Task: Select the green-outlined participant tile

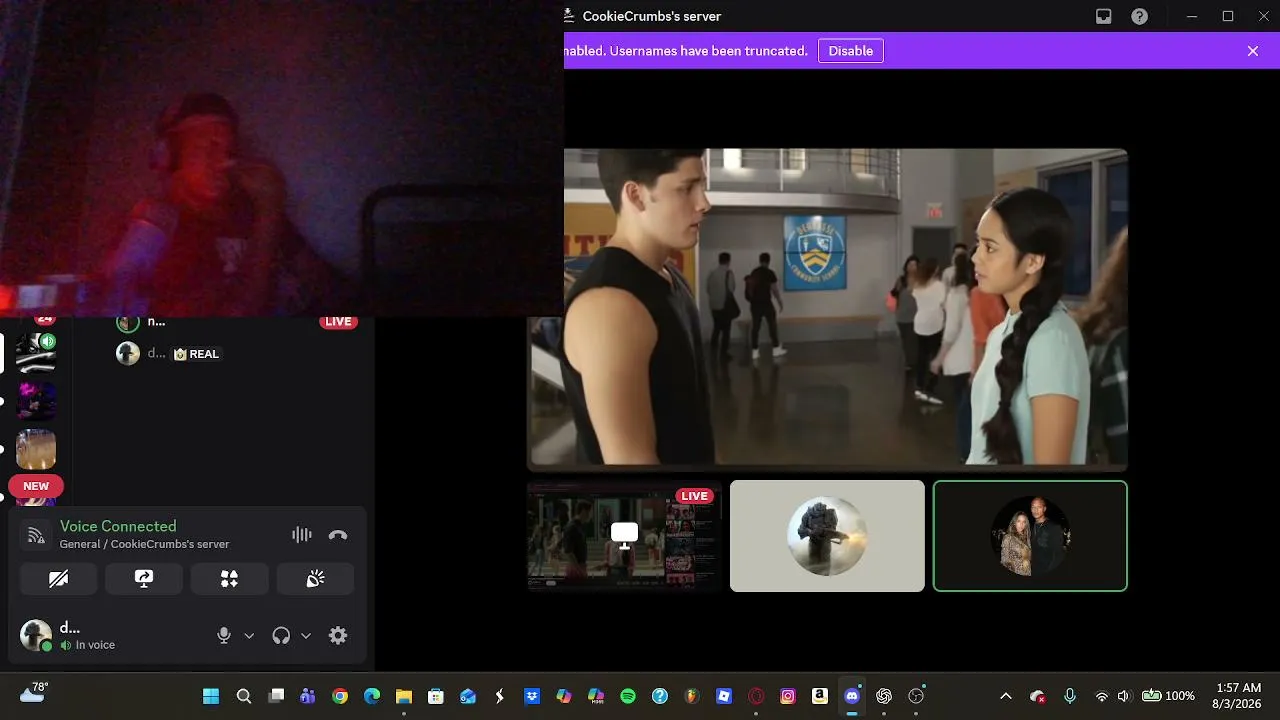Action: [1030, 536]
